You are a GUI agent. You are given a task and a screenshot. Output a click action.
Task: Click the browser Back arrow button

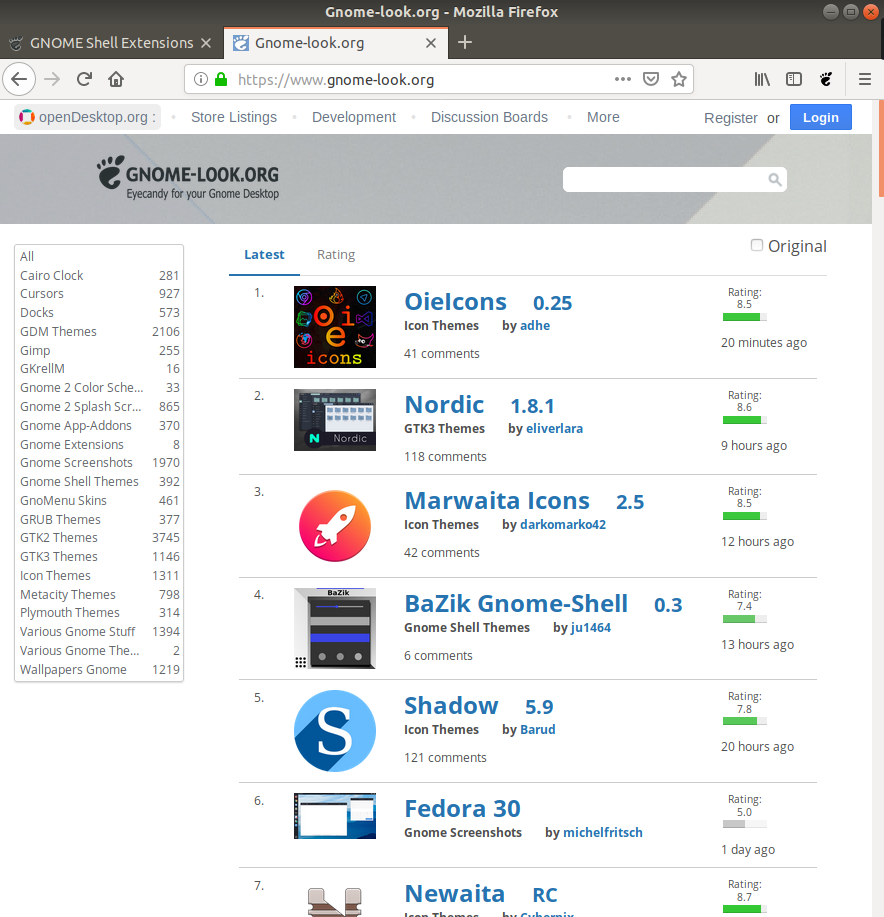[20, 79]
